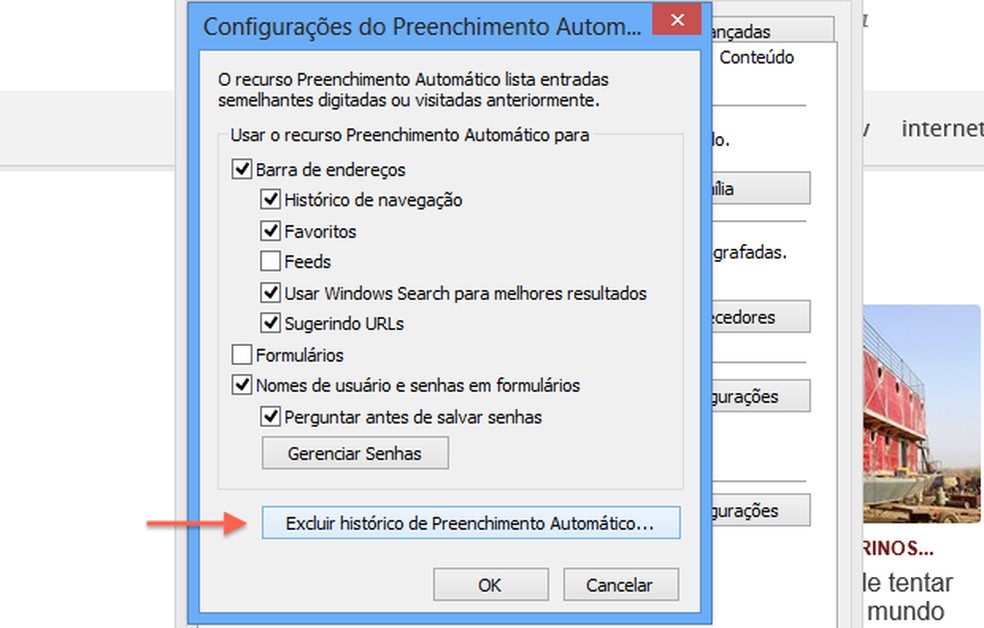
Task: Disable Sugerindo URLs
Action: pyautogui.click(x=270, y=323)
